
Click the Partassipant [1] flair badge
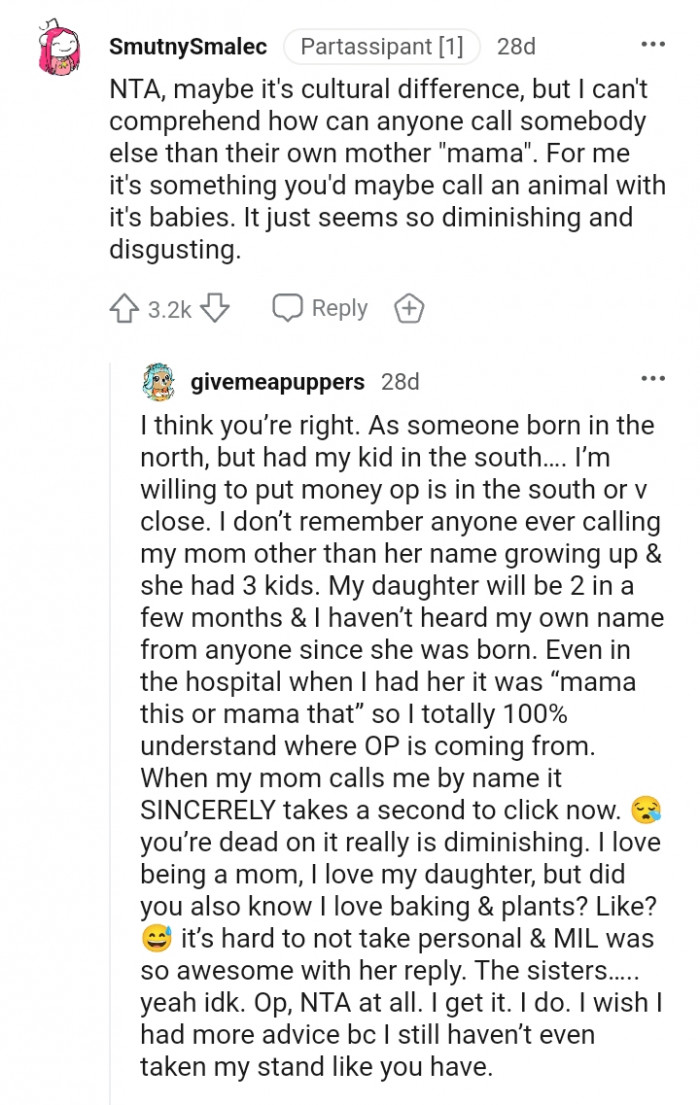[x=381, y=45]
